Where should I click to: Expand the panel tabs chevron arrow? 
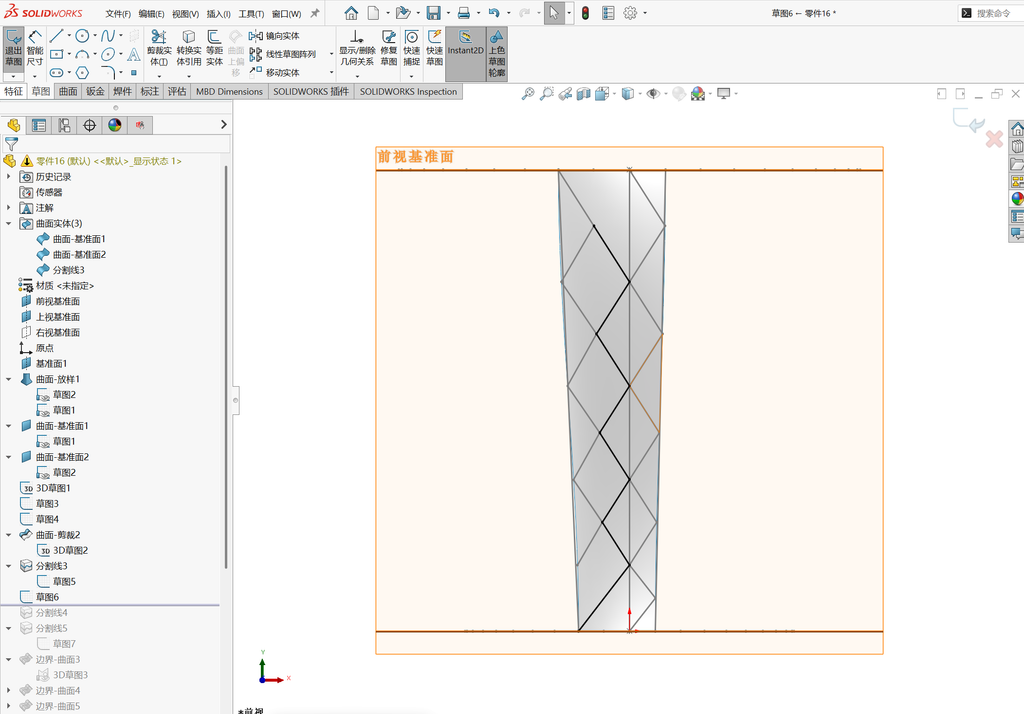click(223, 125)
